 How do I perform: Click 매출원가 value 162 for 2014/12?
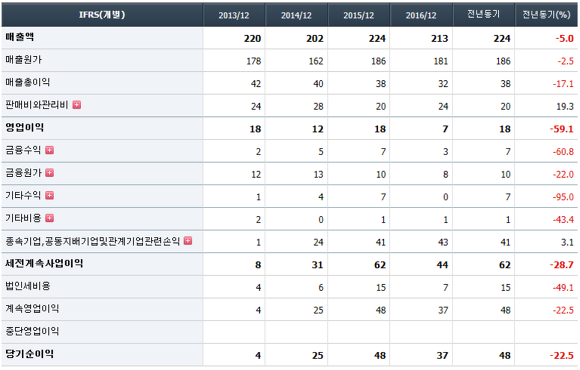(316, 61)
